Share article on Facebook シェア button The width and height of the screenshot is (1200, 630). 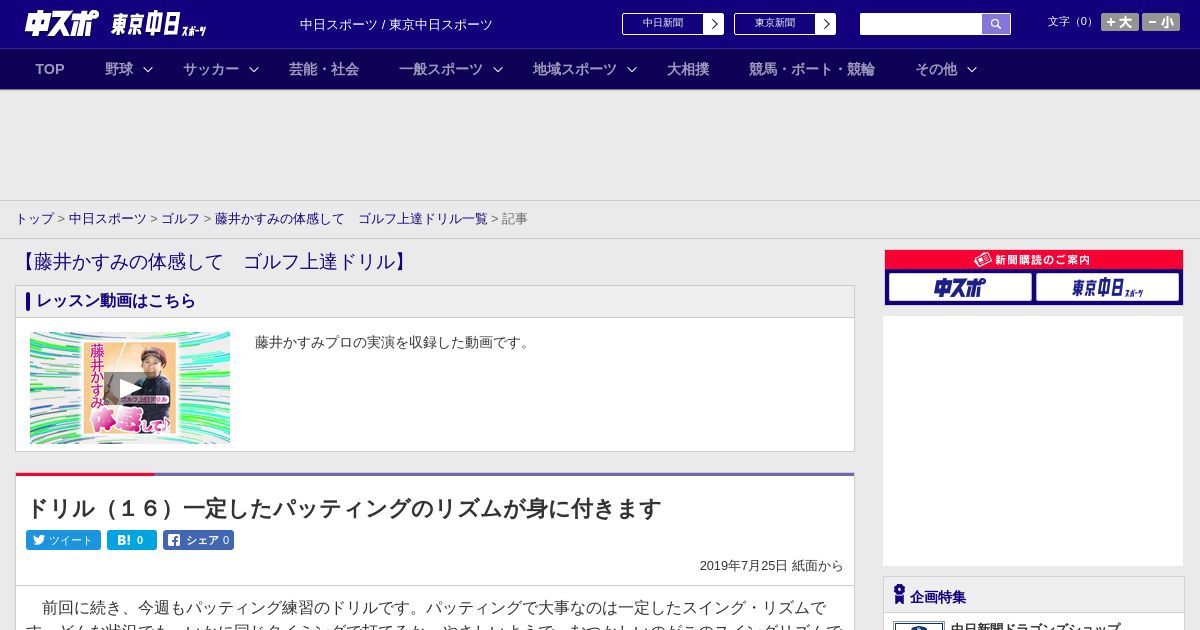coord(198,540)
